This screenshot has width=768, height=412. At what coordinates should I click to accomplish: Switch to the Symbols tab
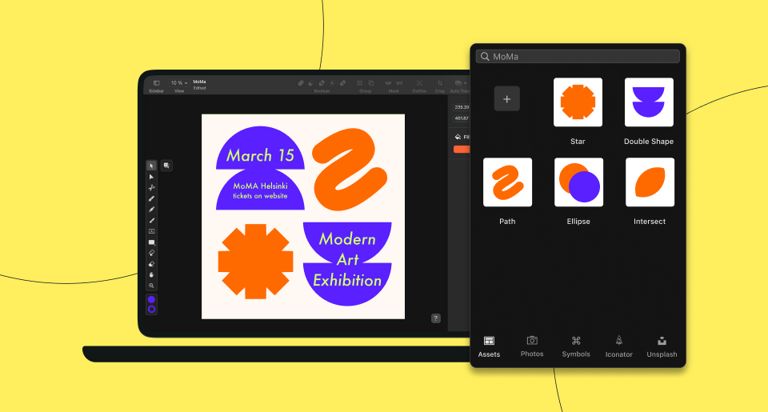[x=576, y=347]
